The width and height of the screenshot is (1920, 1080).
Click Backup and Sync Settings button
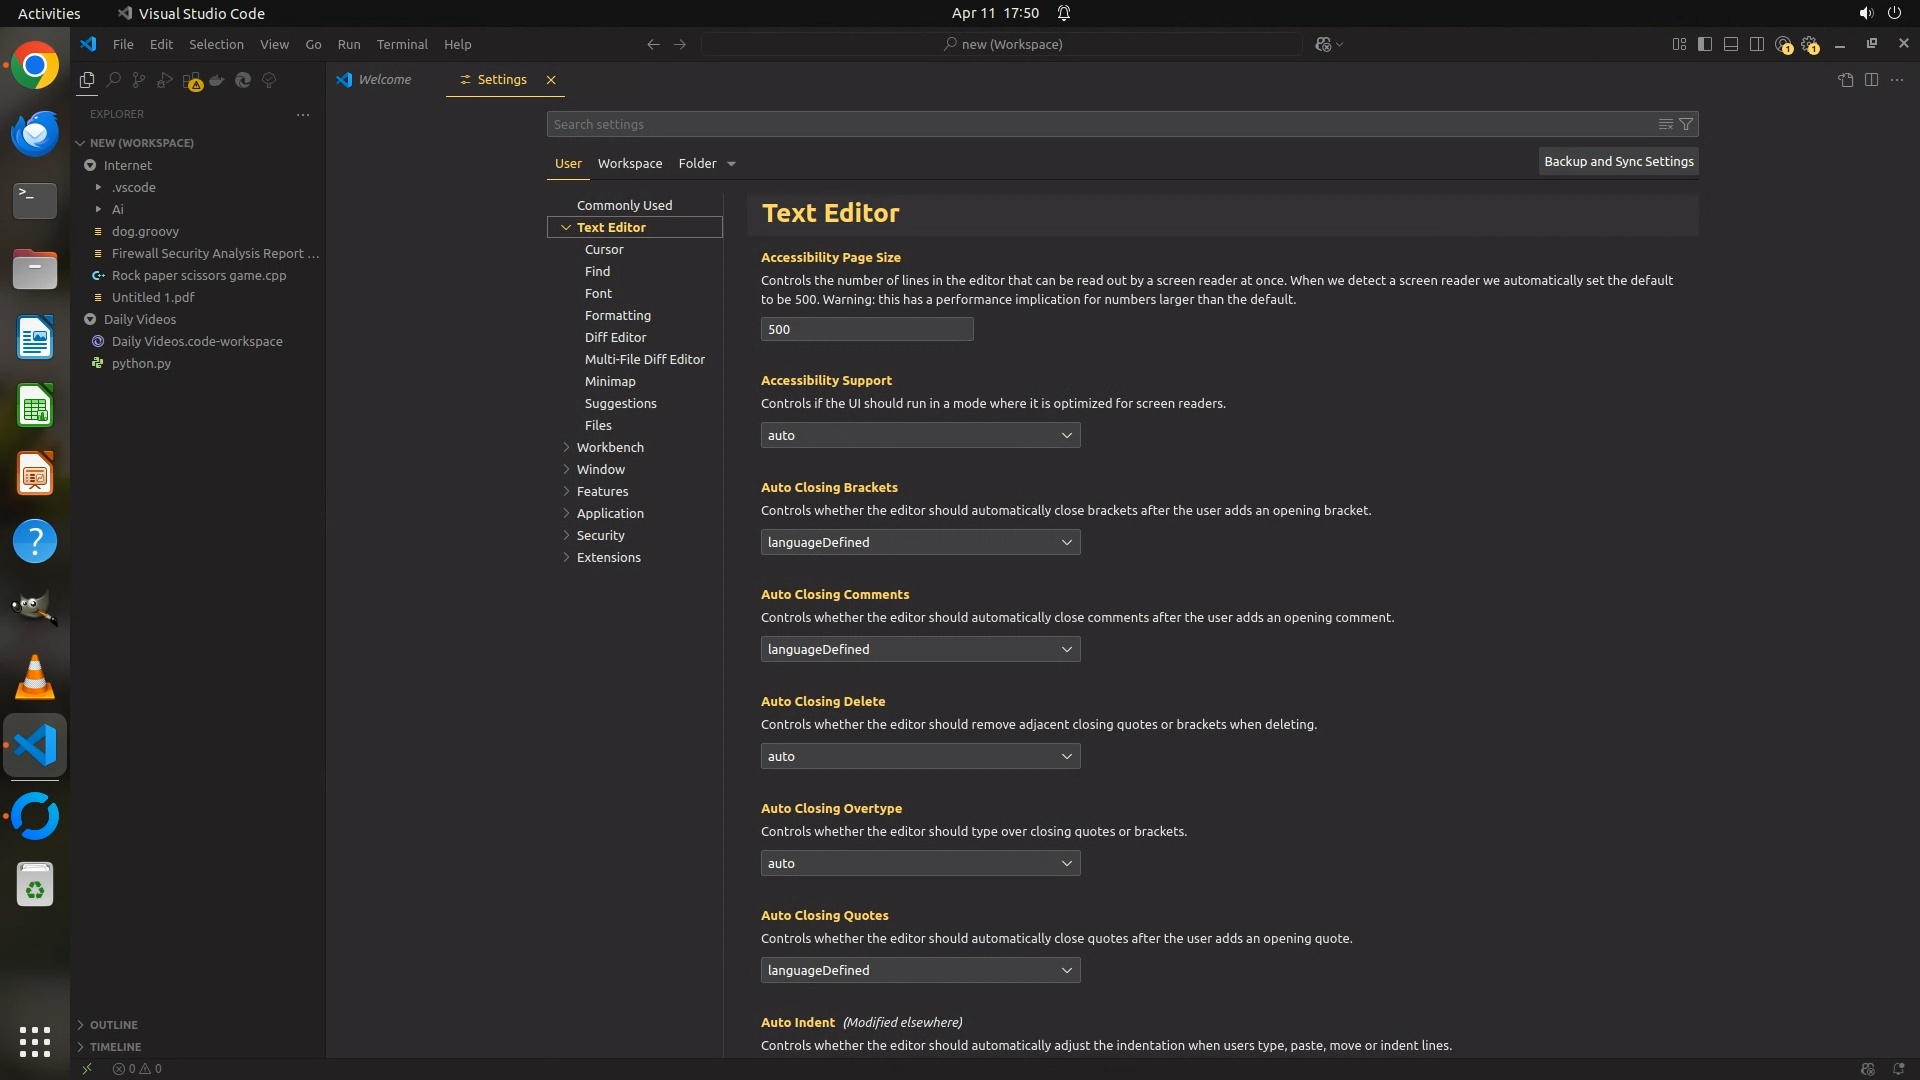point(1618,161)
